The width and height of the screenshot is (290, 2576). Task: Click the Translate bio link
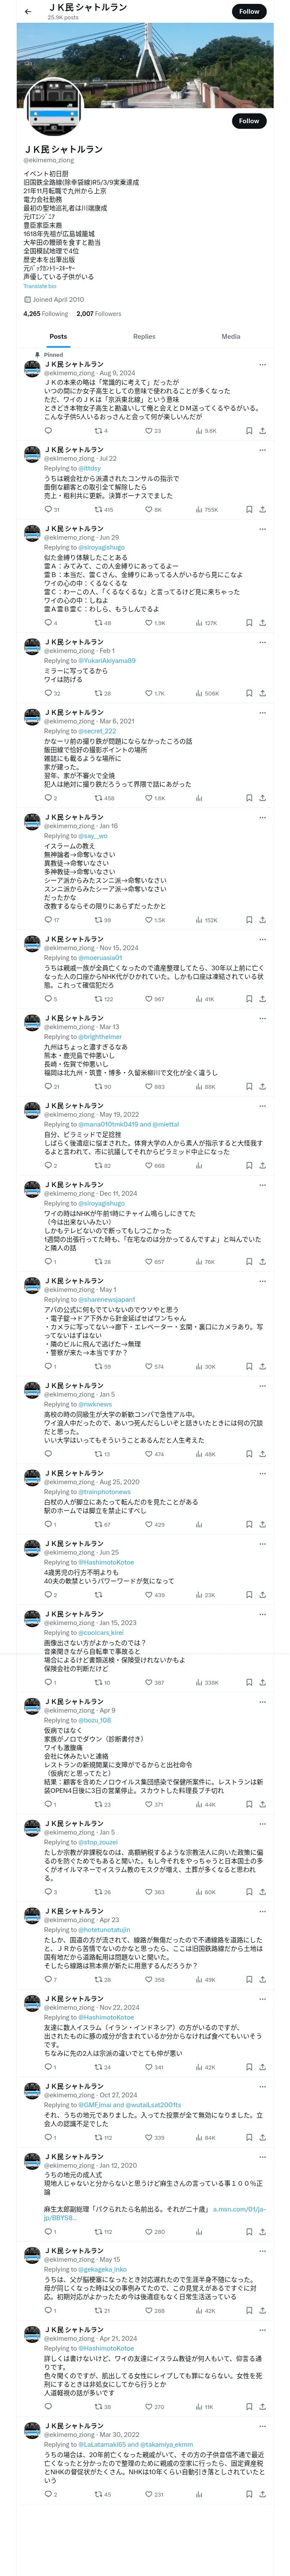point(40,286)
